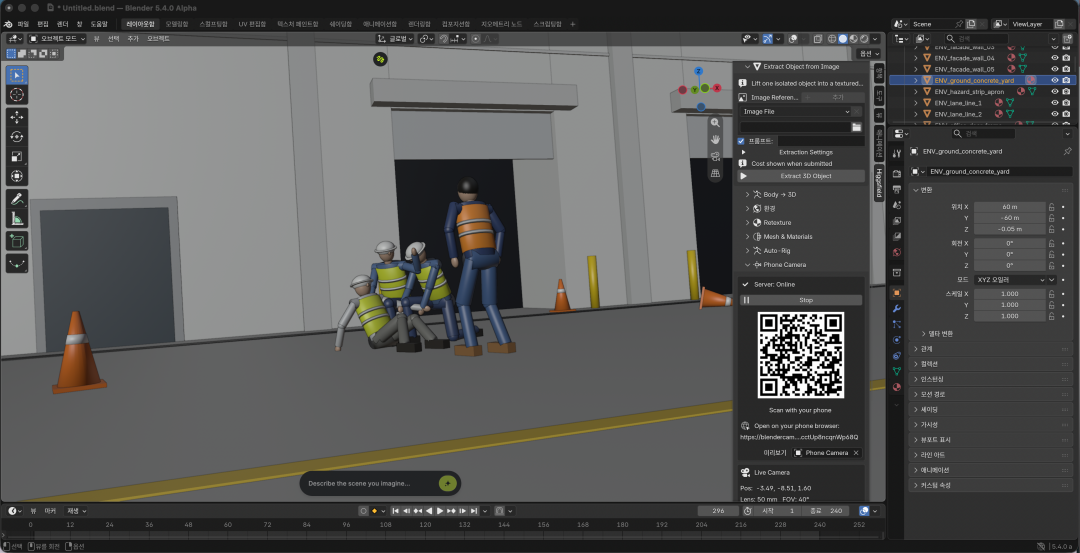Hide ENV_facade_wall_04 with eye icon
Viewport: 1080px width, 553px height.
(x=1055, y=59)
